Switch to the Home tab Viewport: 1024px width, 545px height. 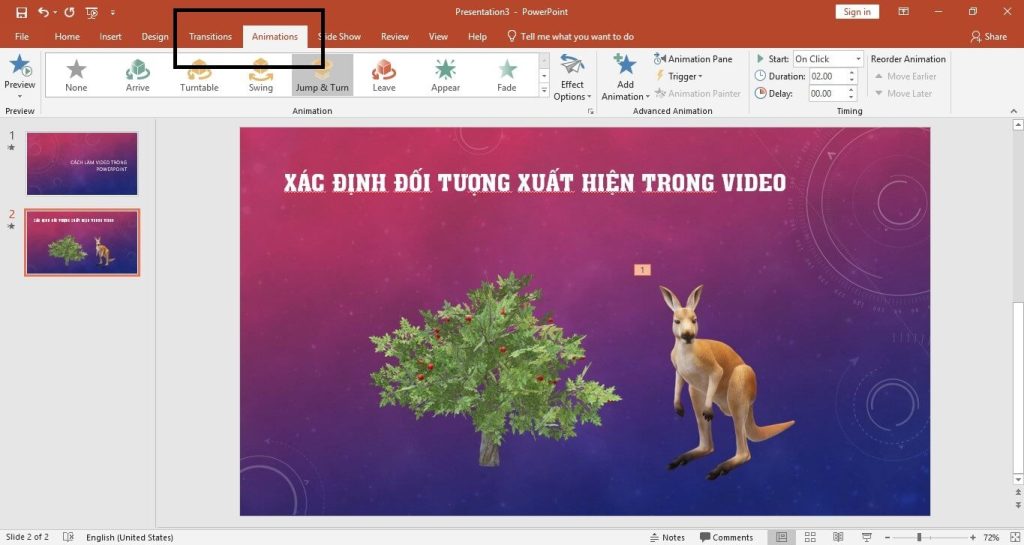(x=67, y=37)
